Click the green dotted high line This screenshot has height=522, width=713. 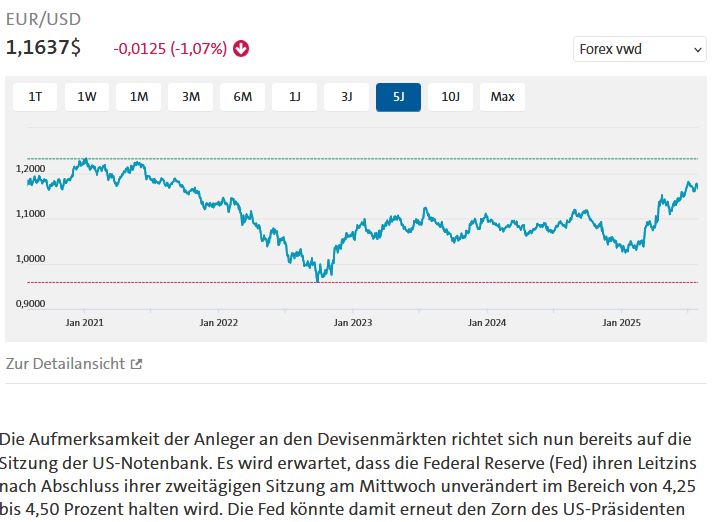tap(400, 158)
